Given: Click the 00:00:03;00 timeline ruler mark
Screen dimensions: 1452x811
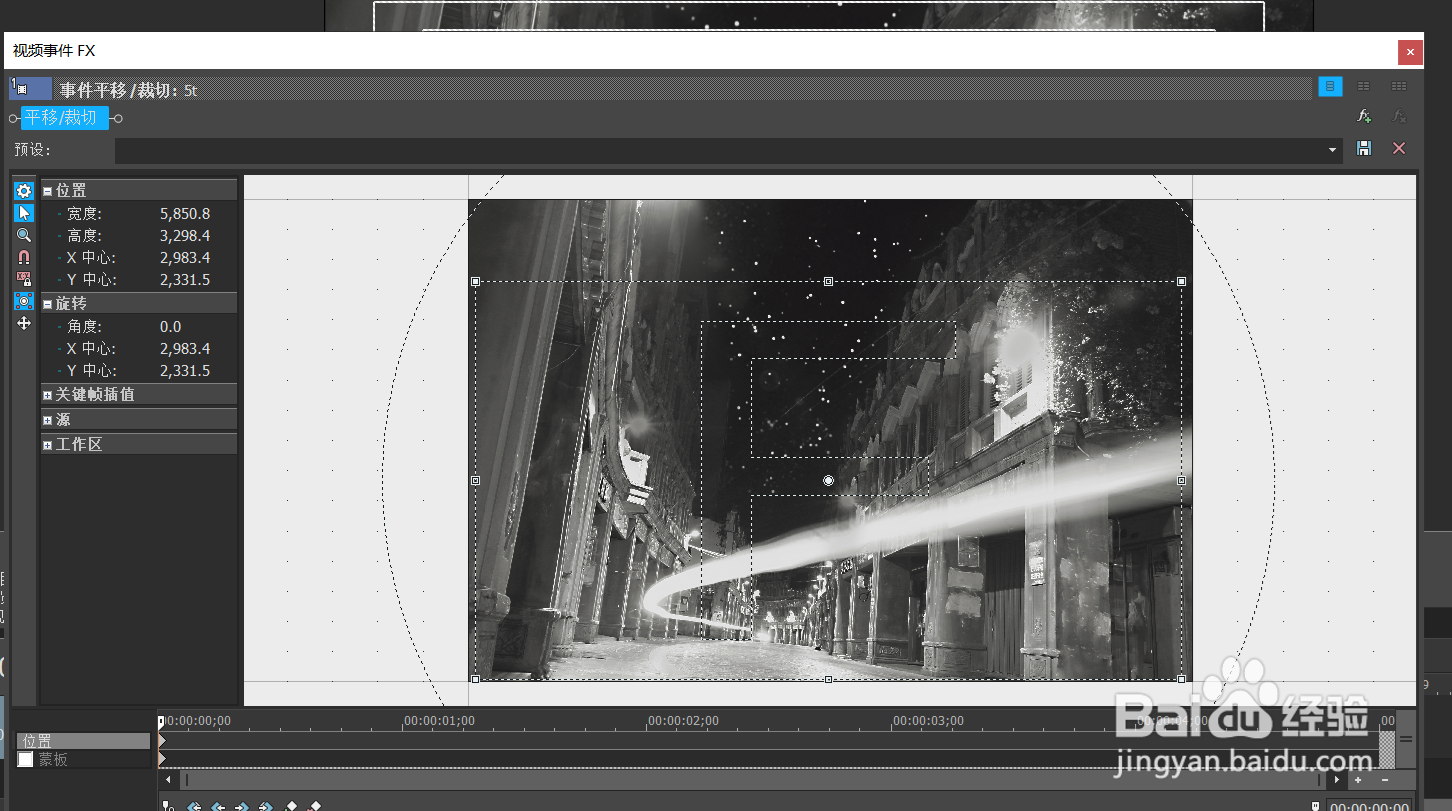Looking at the screenshot, I should click(x=928, y=721).
